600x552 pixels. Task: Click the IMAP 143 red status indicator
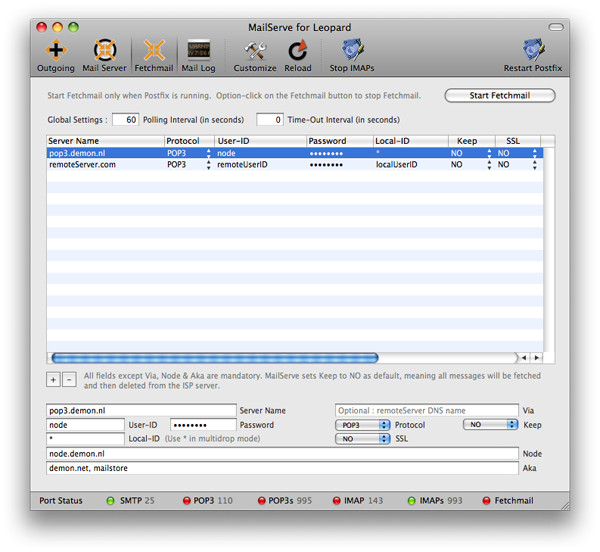coord(337,501)
